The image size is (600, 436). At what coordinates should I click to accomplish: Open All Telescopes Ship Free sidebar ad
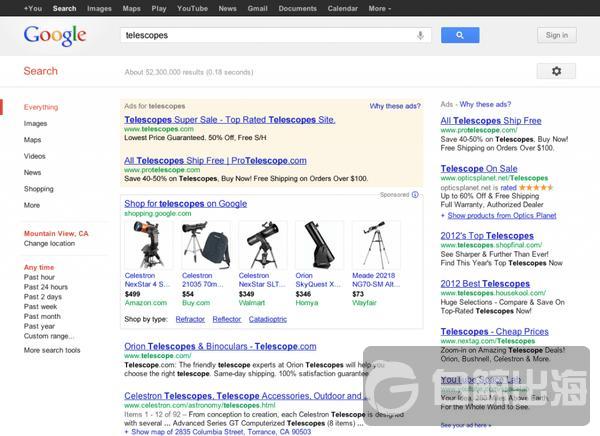[x=491, y=121]
